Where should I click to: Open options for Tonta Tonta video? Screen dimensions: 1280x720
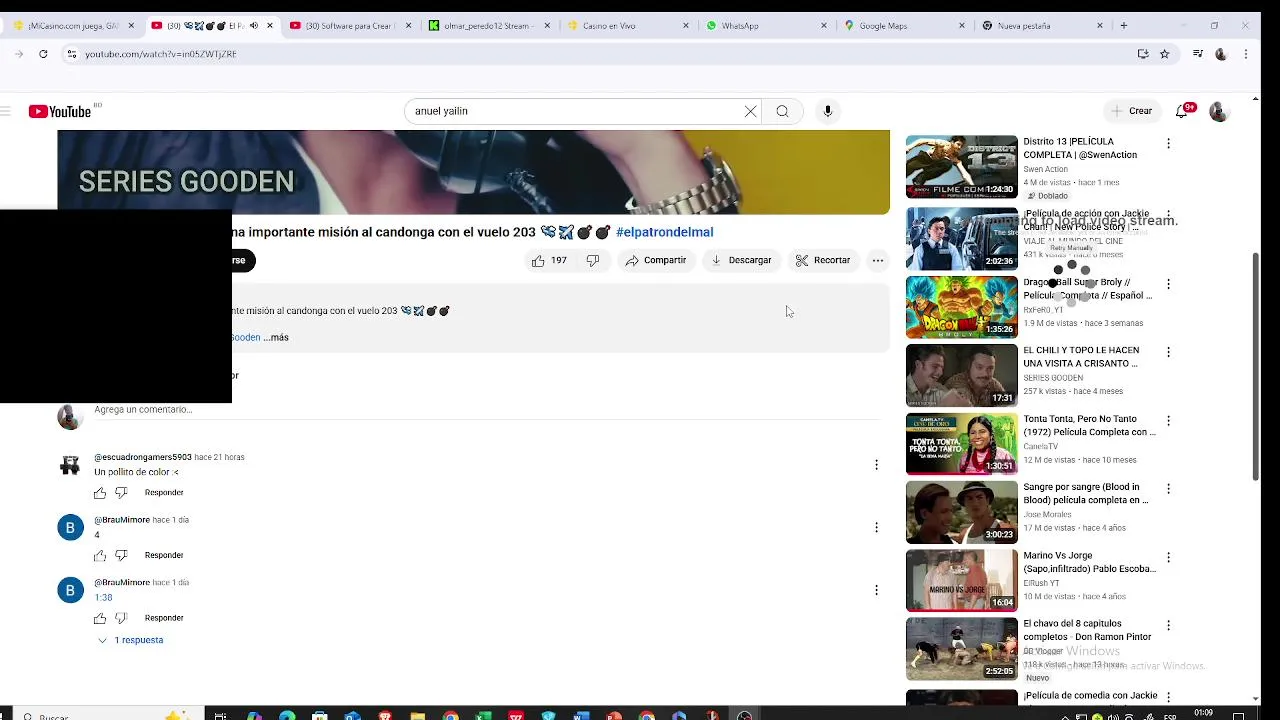pyautogui.click(x=1168, y=421)
